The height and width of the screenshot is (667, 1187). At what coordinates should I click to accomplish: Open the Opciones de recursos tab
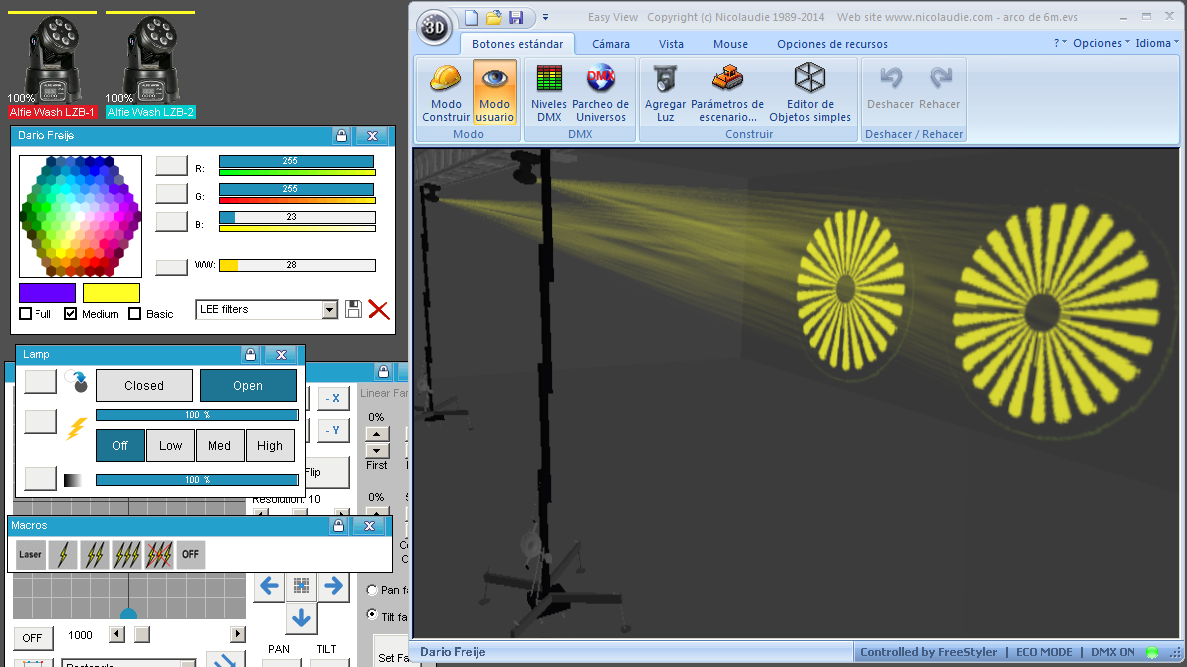[832, 44]
